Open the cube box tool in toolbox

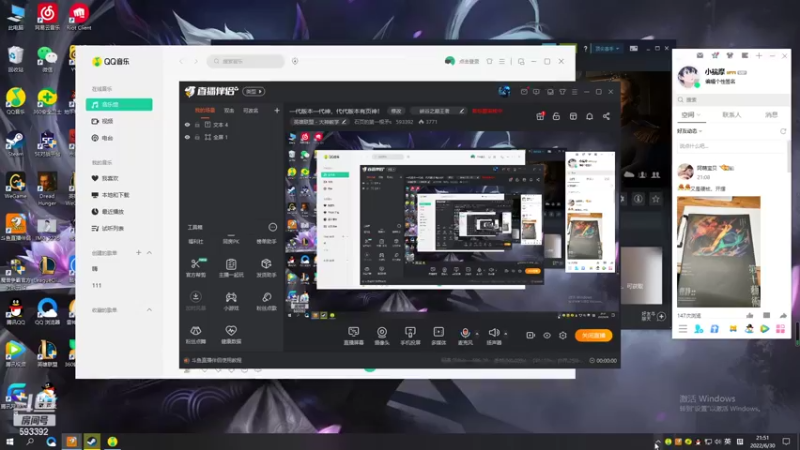pos(266,264)
